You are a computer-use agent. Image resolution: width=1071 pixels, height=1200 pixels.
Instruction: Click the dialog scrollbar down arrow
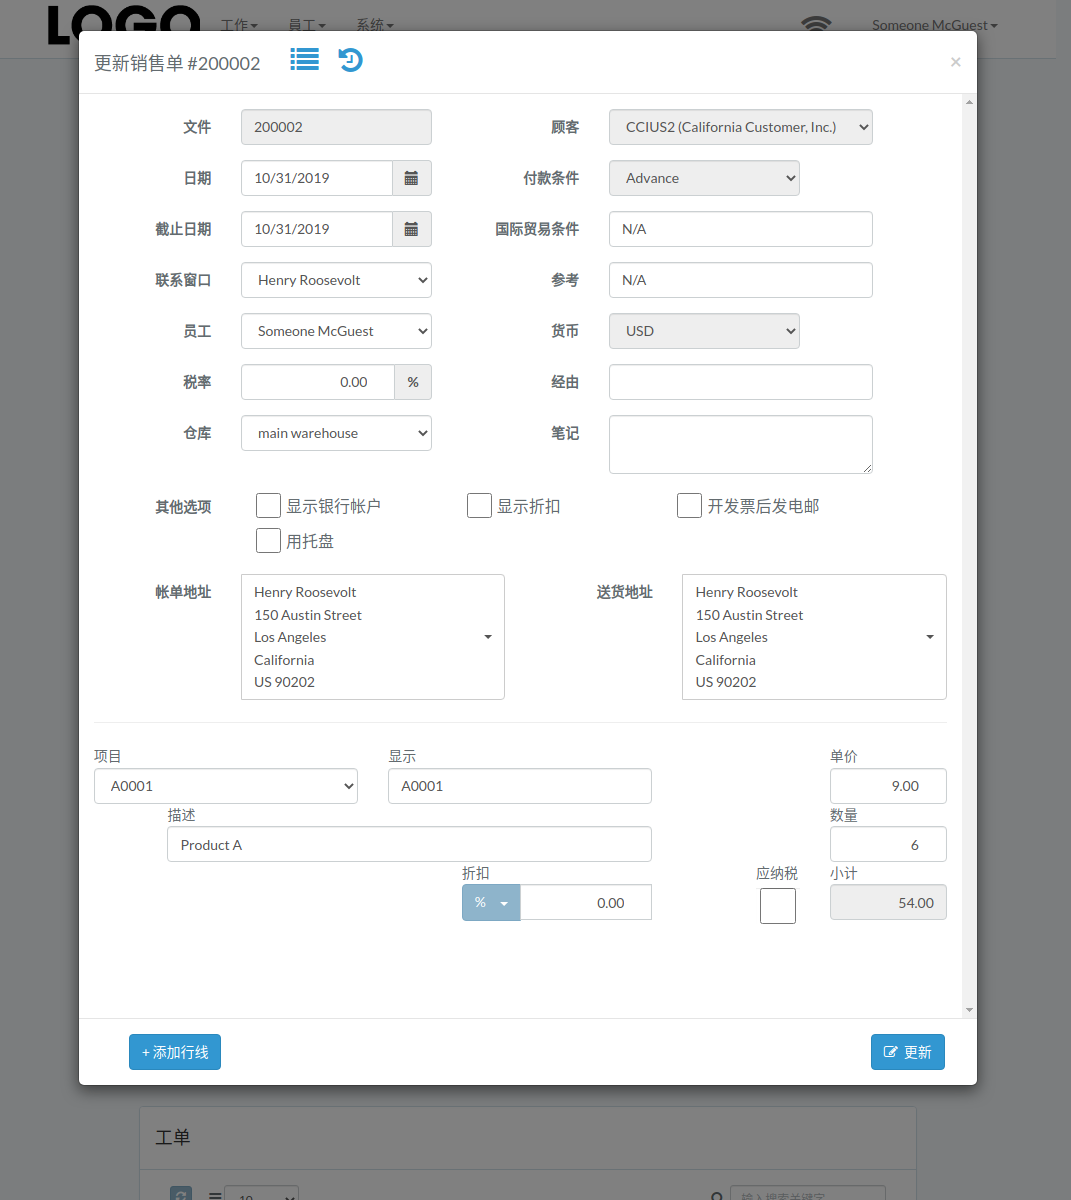tap(969, 1010)
